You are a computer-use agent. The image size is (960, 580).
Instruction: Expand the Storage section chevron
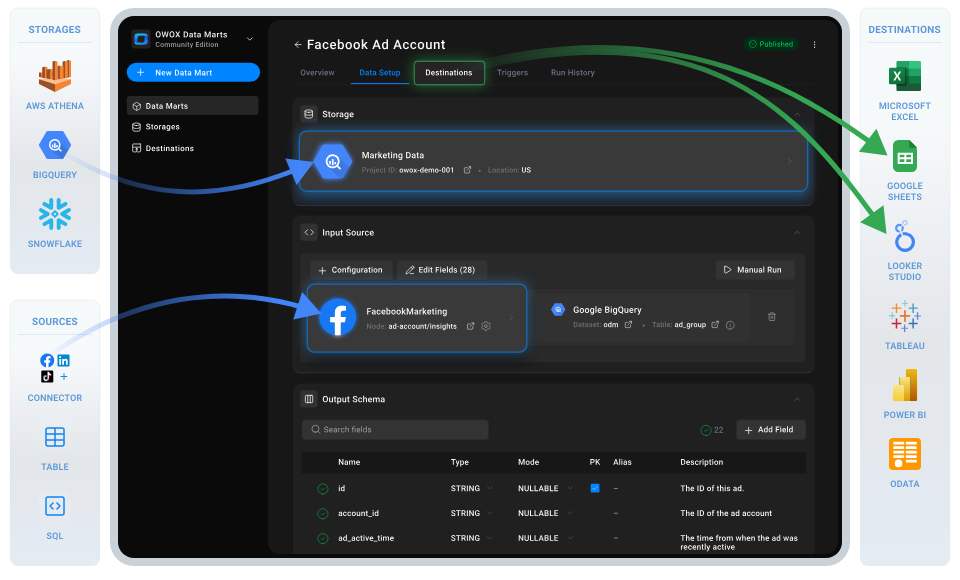[x=797, y=114]
